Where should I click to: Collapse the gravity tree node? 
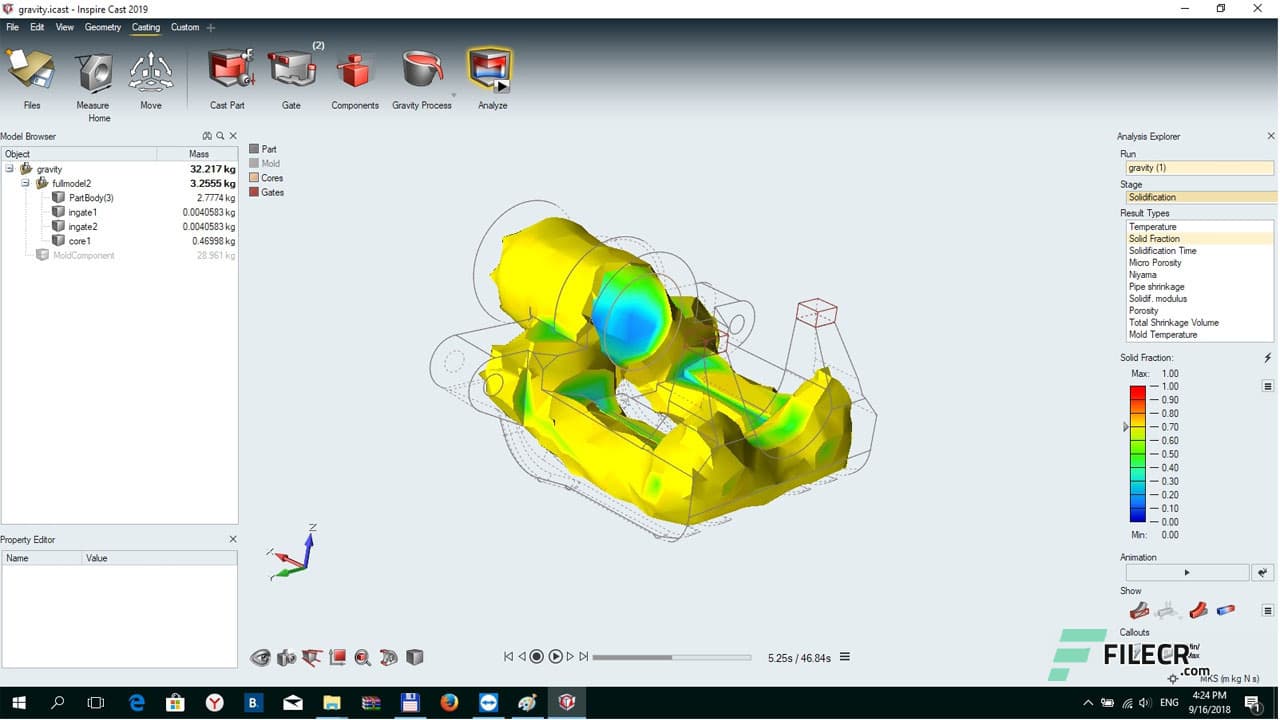pos(9,169)
